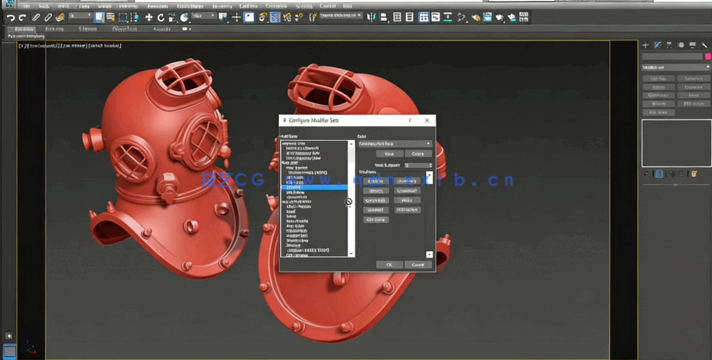Click the Rectangular Selection Region icon
712x360 pixels.
coord(123,18)
